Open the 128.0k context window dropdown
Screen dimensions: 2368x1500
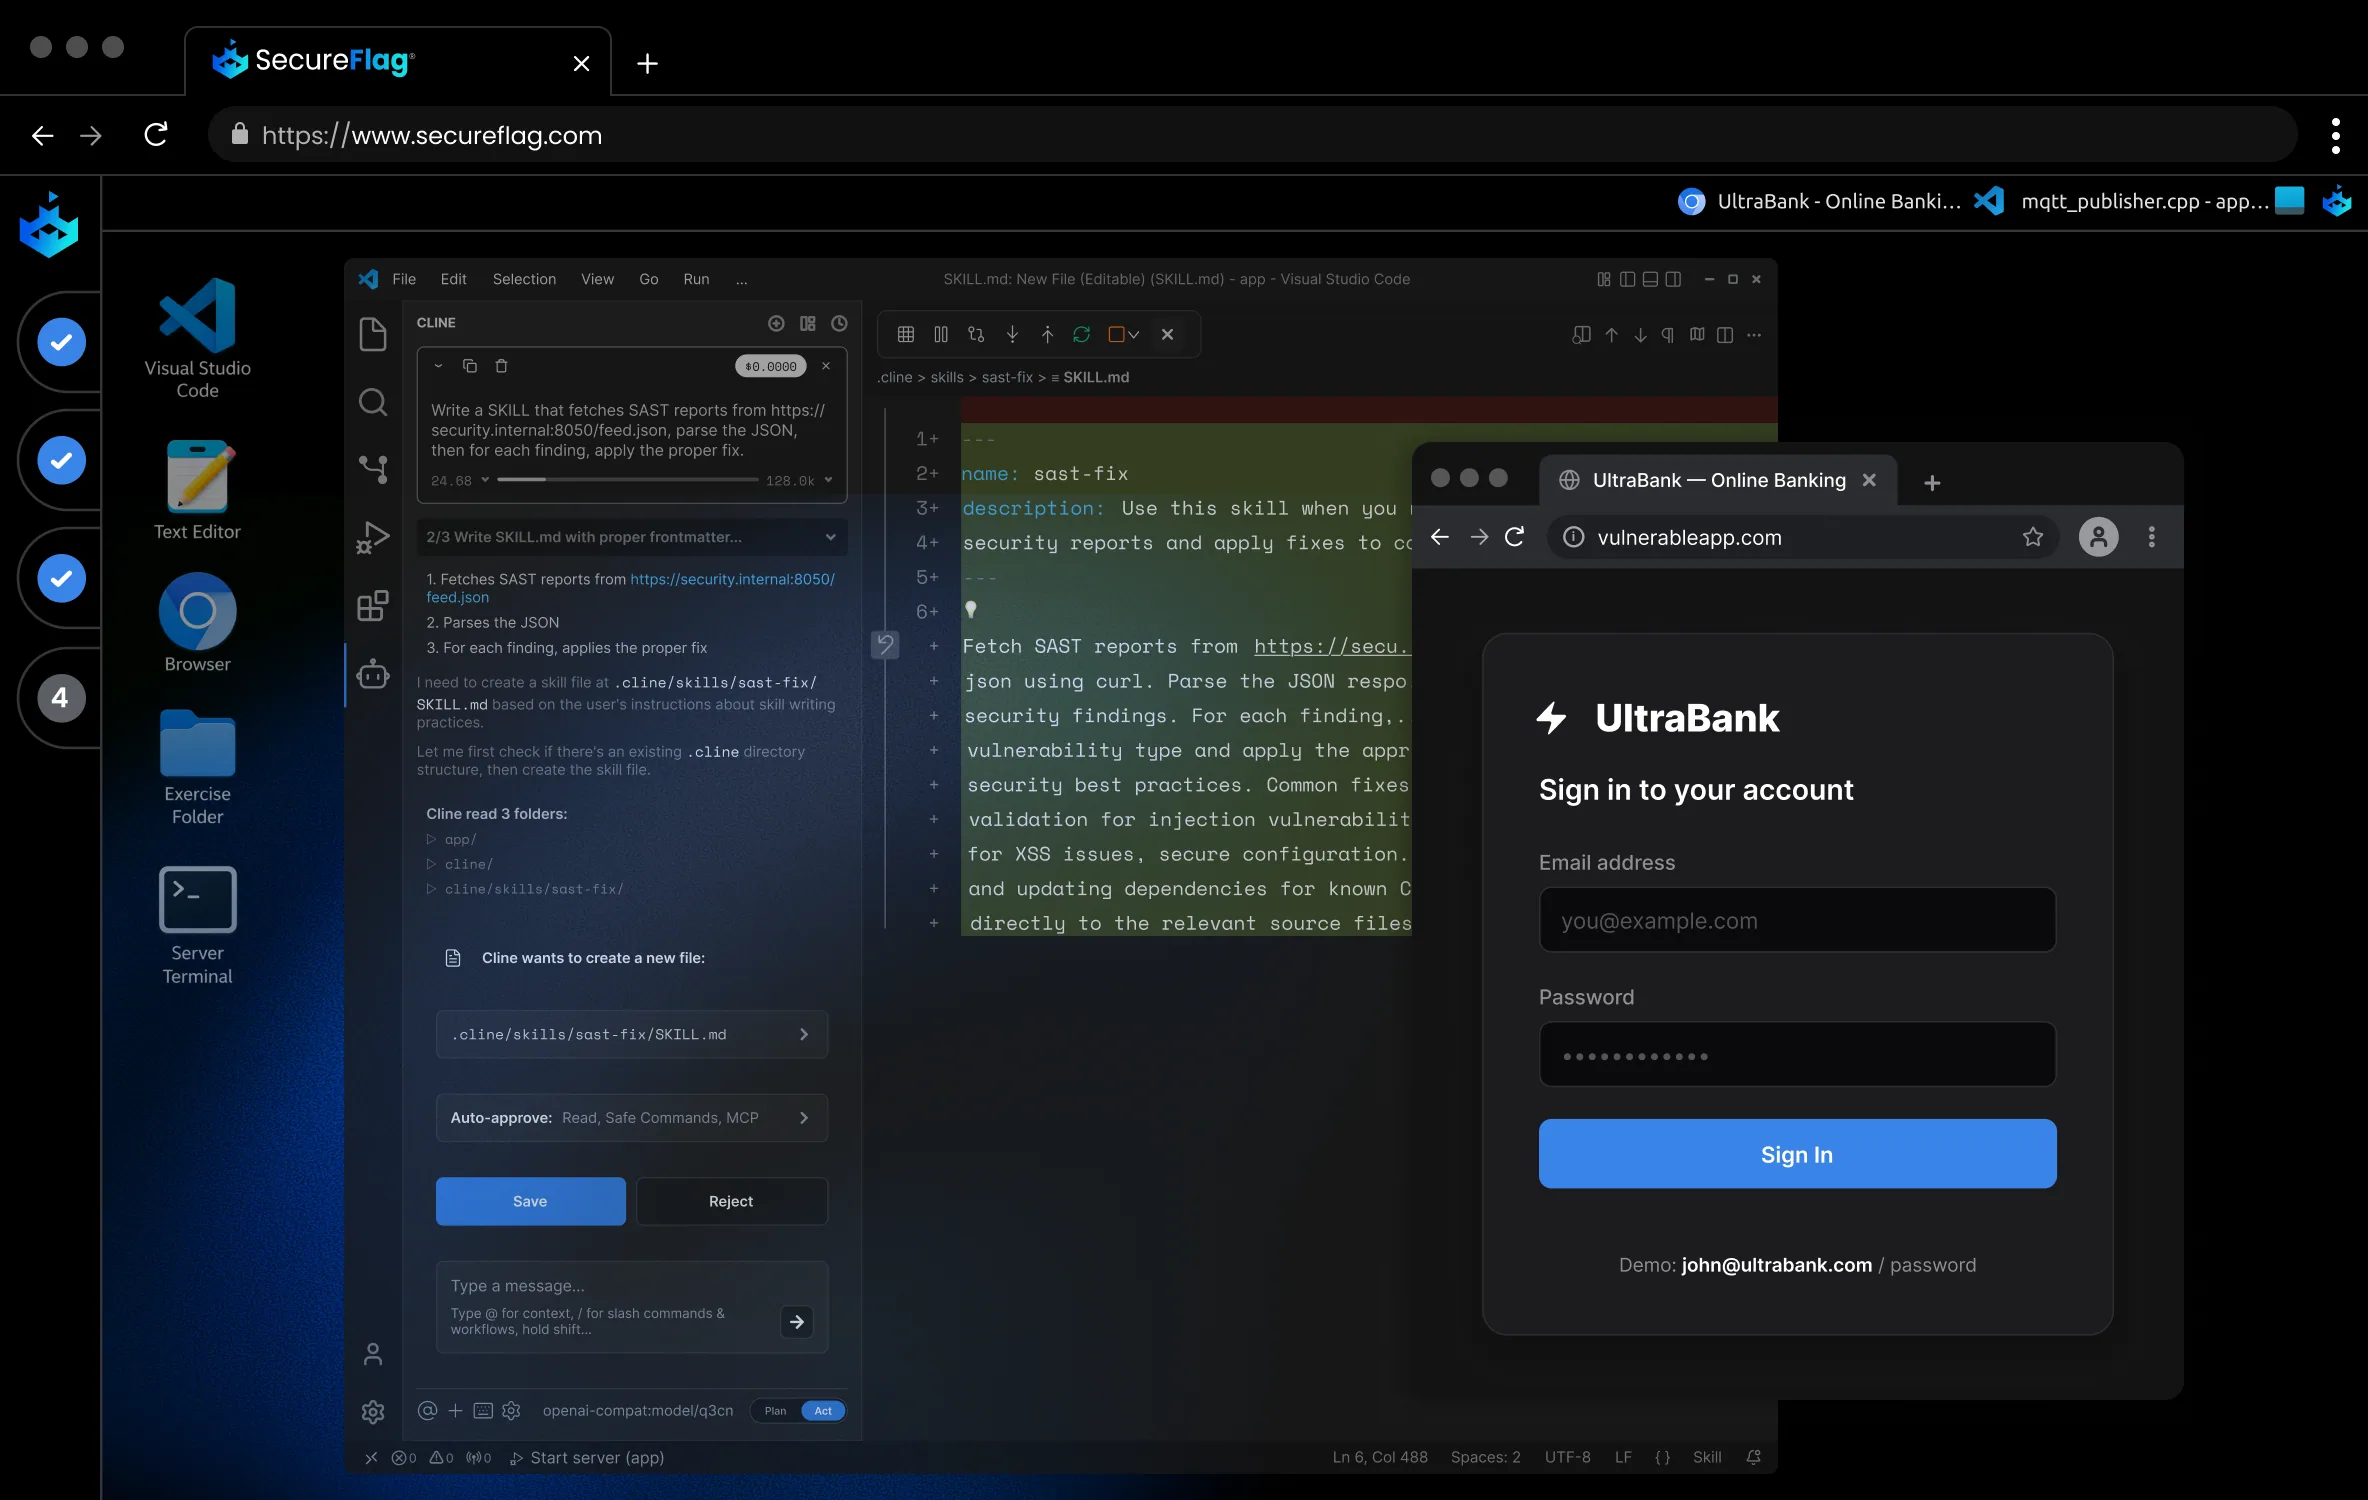coord(799,481)
